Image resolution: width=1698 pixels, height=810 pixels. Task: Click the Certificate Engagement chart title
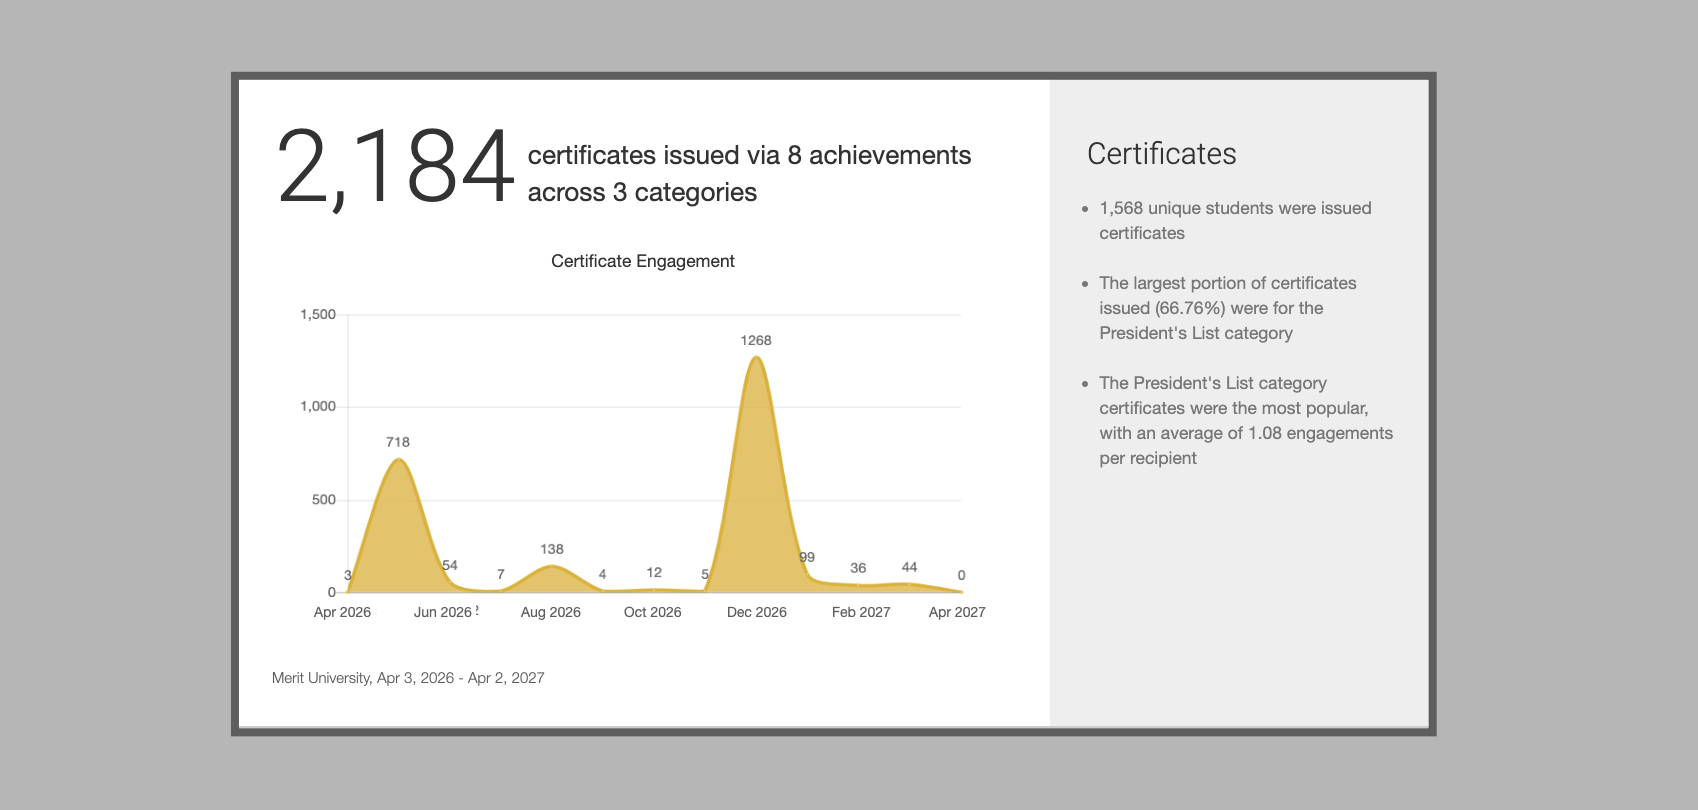click(x=642, y=261)
